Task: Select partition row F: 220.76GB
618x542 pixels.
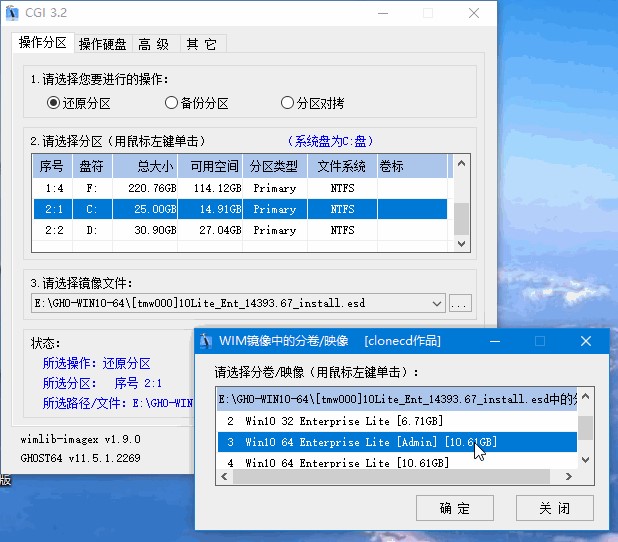Action: click(240, 188)
